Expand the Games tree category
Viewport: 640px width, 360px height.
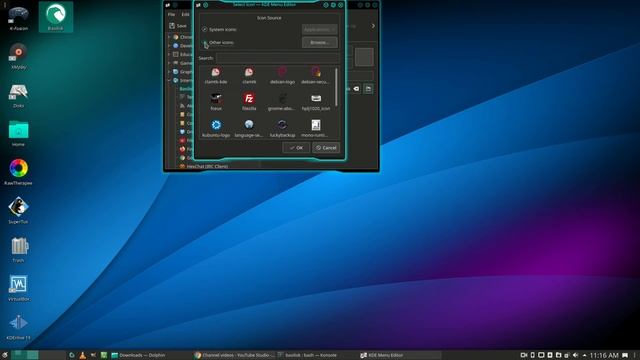(x=169, y=63)
